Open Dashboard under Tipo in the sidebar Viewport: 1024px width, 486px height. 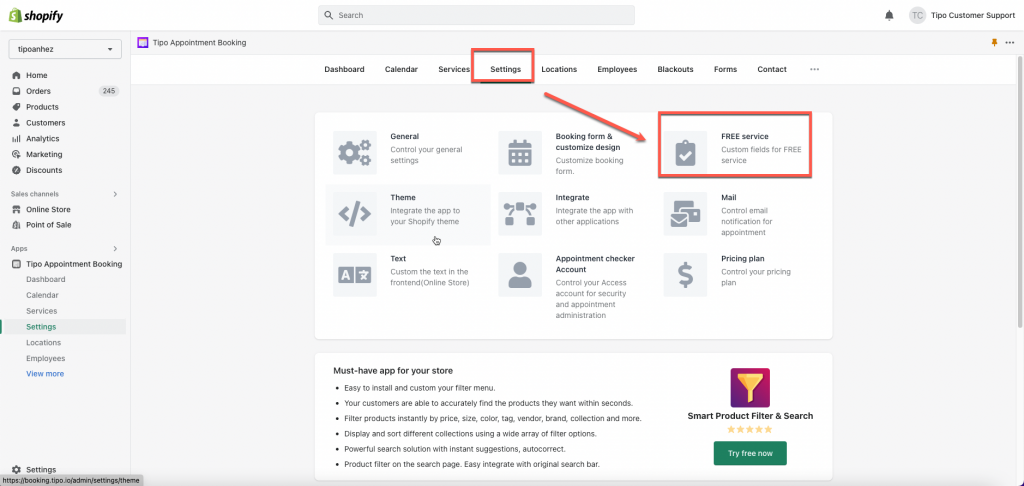46,280
